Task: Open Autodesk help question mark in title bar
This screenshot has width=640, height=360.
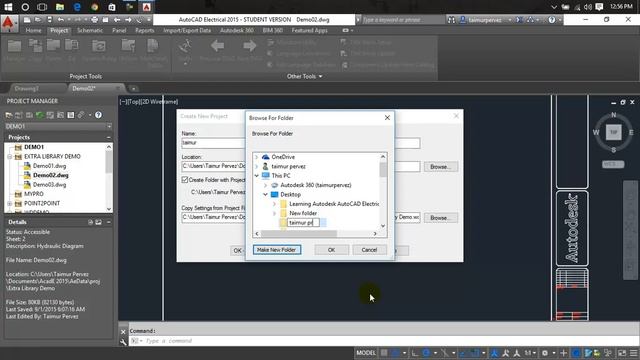Action: [x=551, y=20]
